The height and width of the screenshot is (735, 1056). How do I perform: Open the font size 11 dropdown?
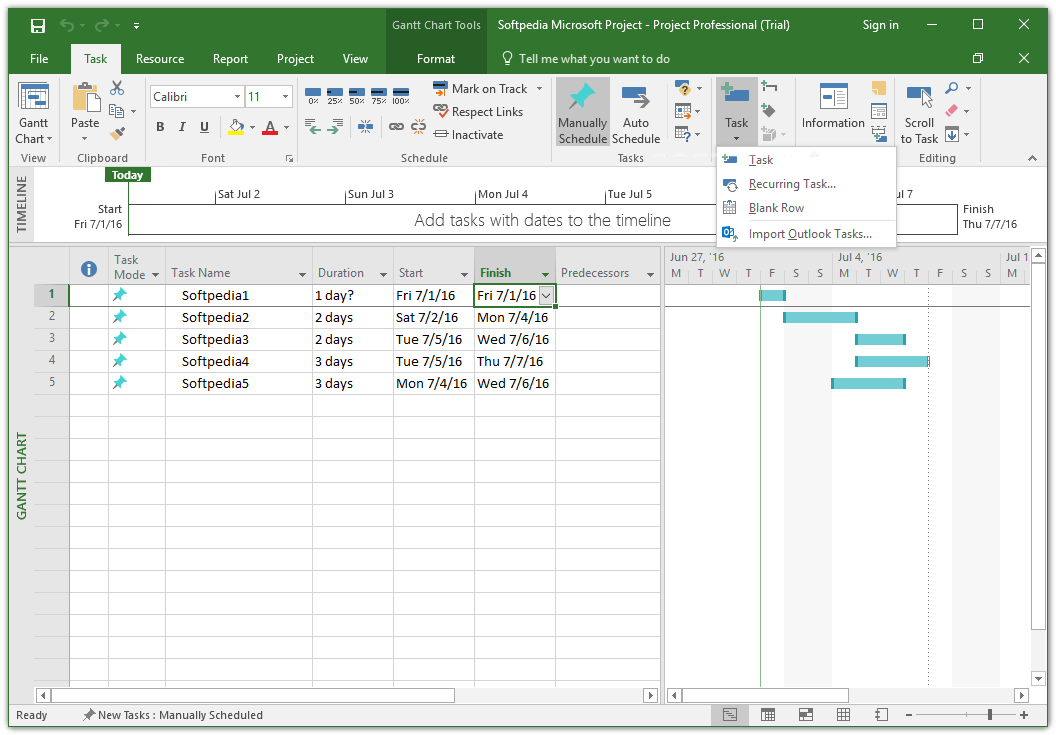pyautogui.click(x=286, y=97)
